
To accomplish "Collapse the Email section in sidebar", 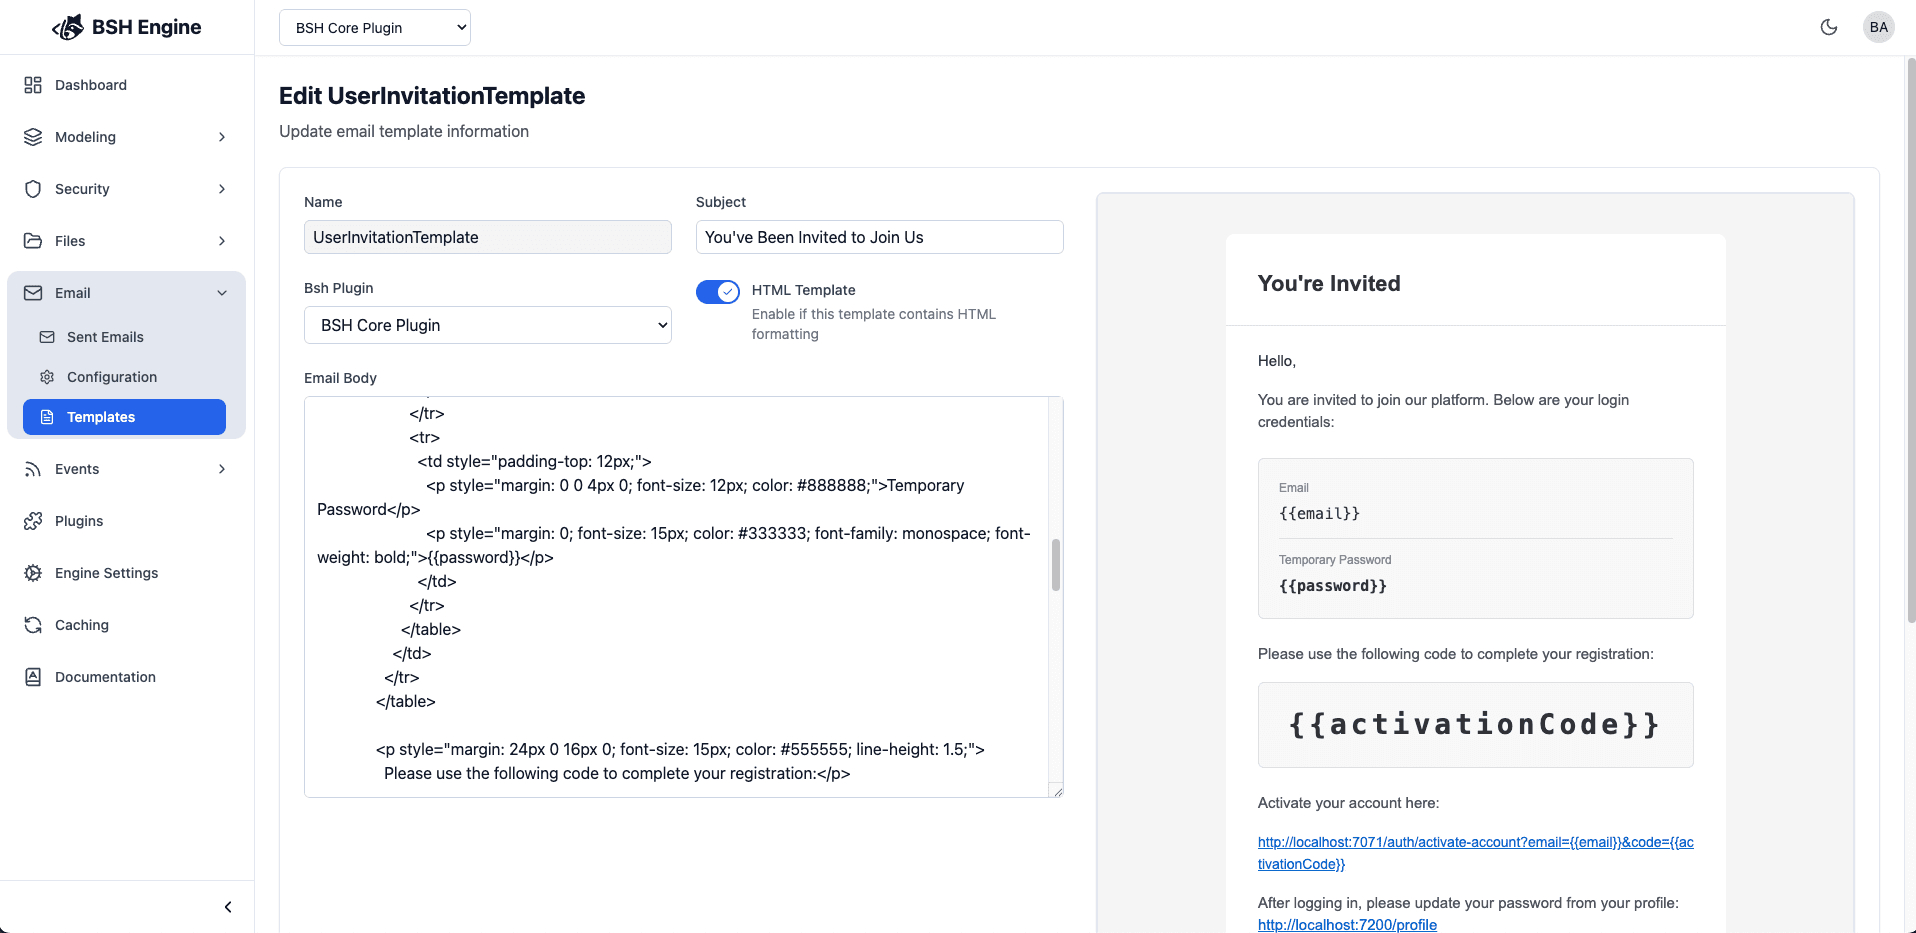I will click(x=221, y=292).
